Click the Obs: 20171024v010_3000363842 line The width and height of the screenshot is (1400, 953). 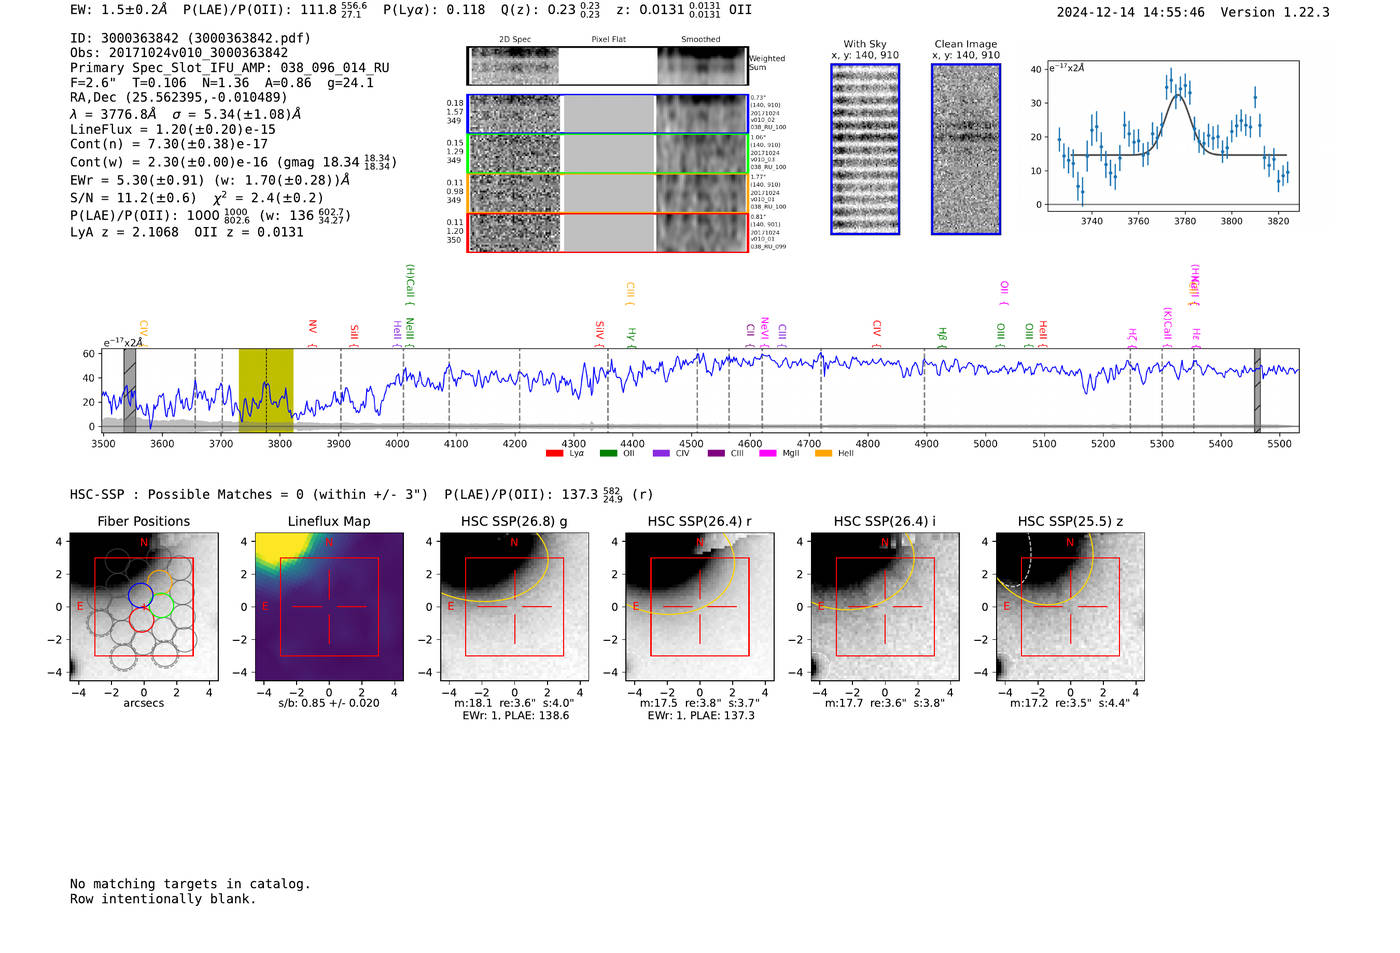click(x=179, y=53)
